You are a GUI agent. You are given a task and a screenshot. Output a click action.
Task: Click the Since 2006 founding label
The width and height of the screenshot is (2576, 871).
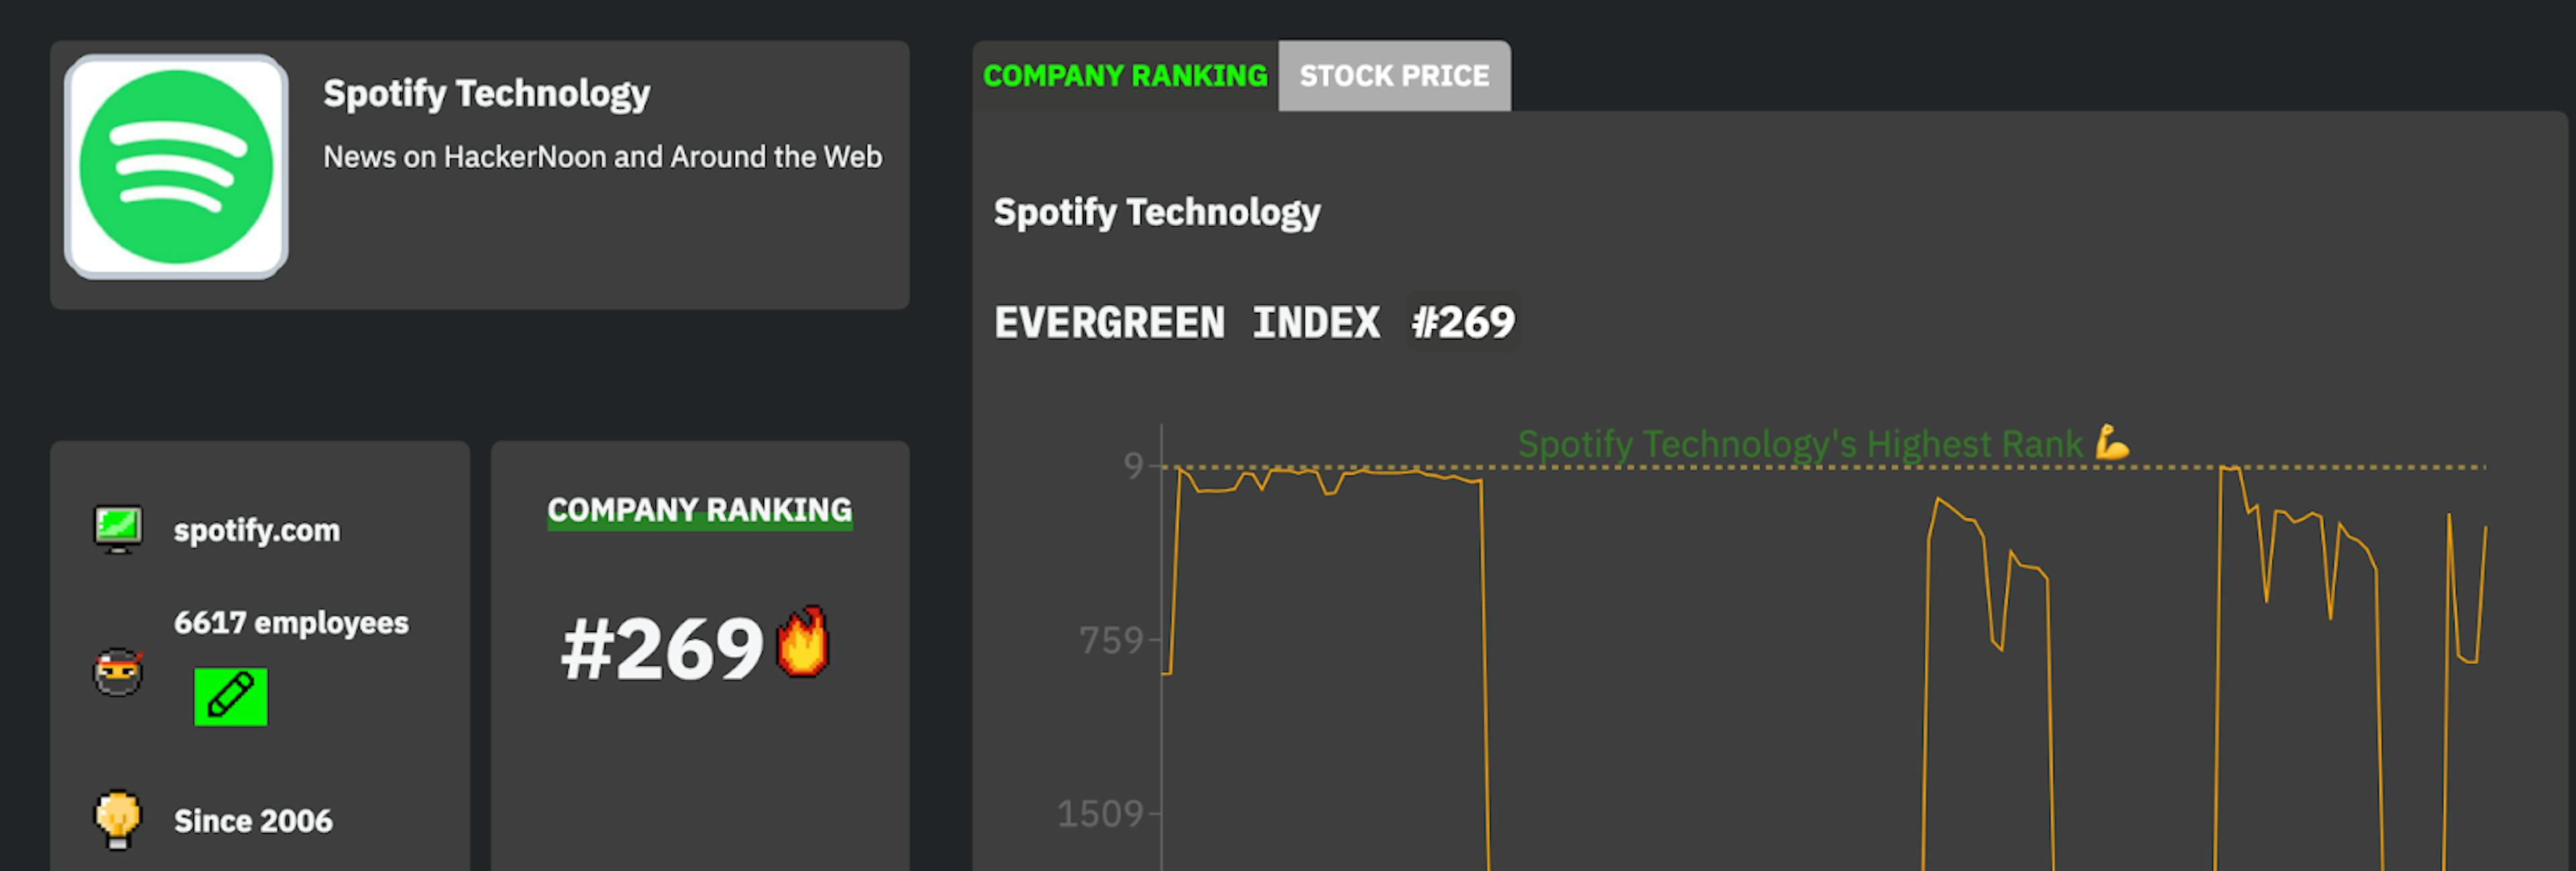pos(253,821)
